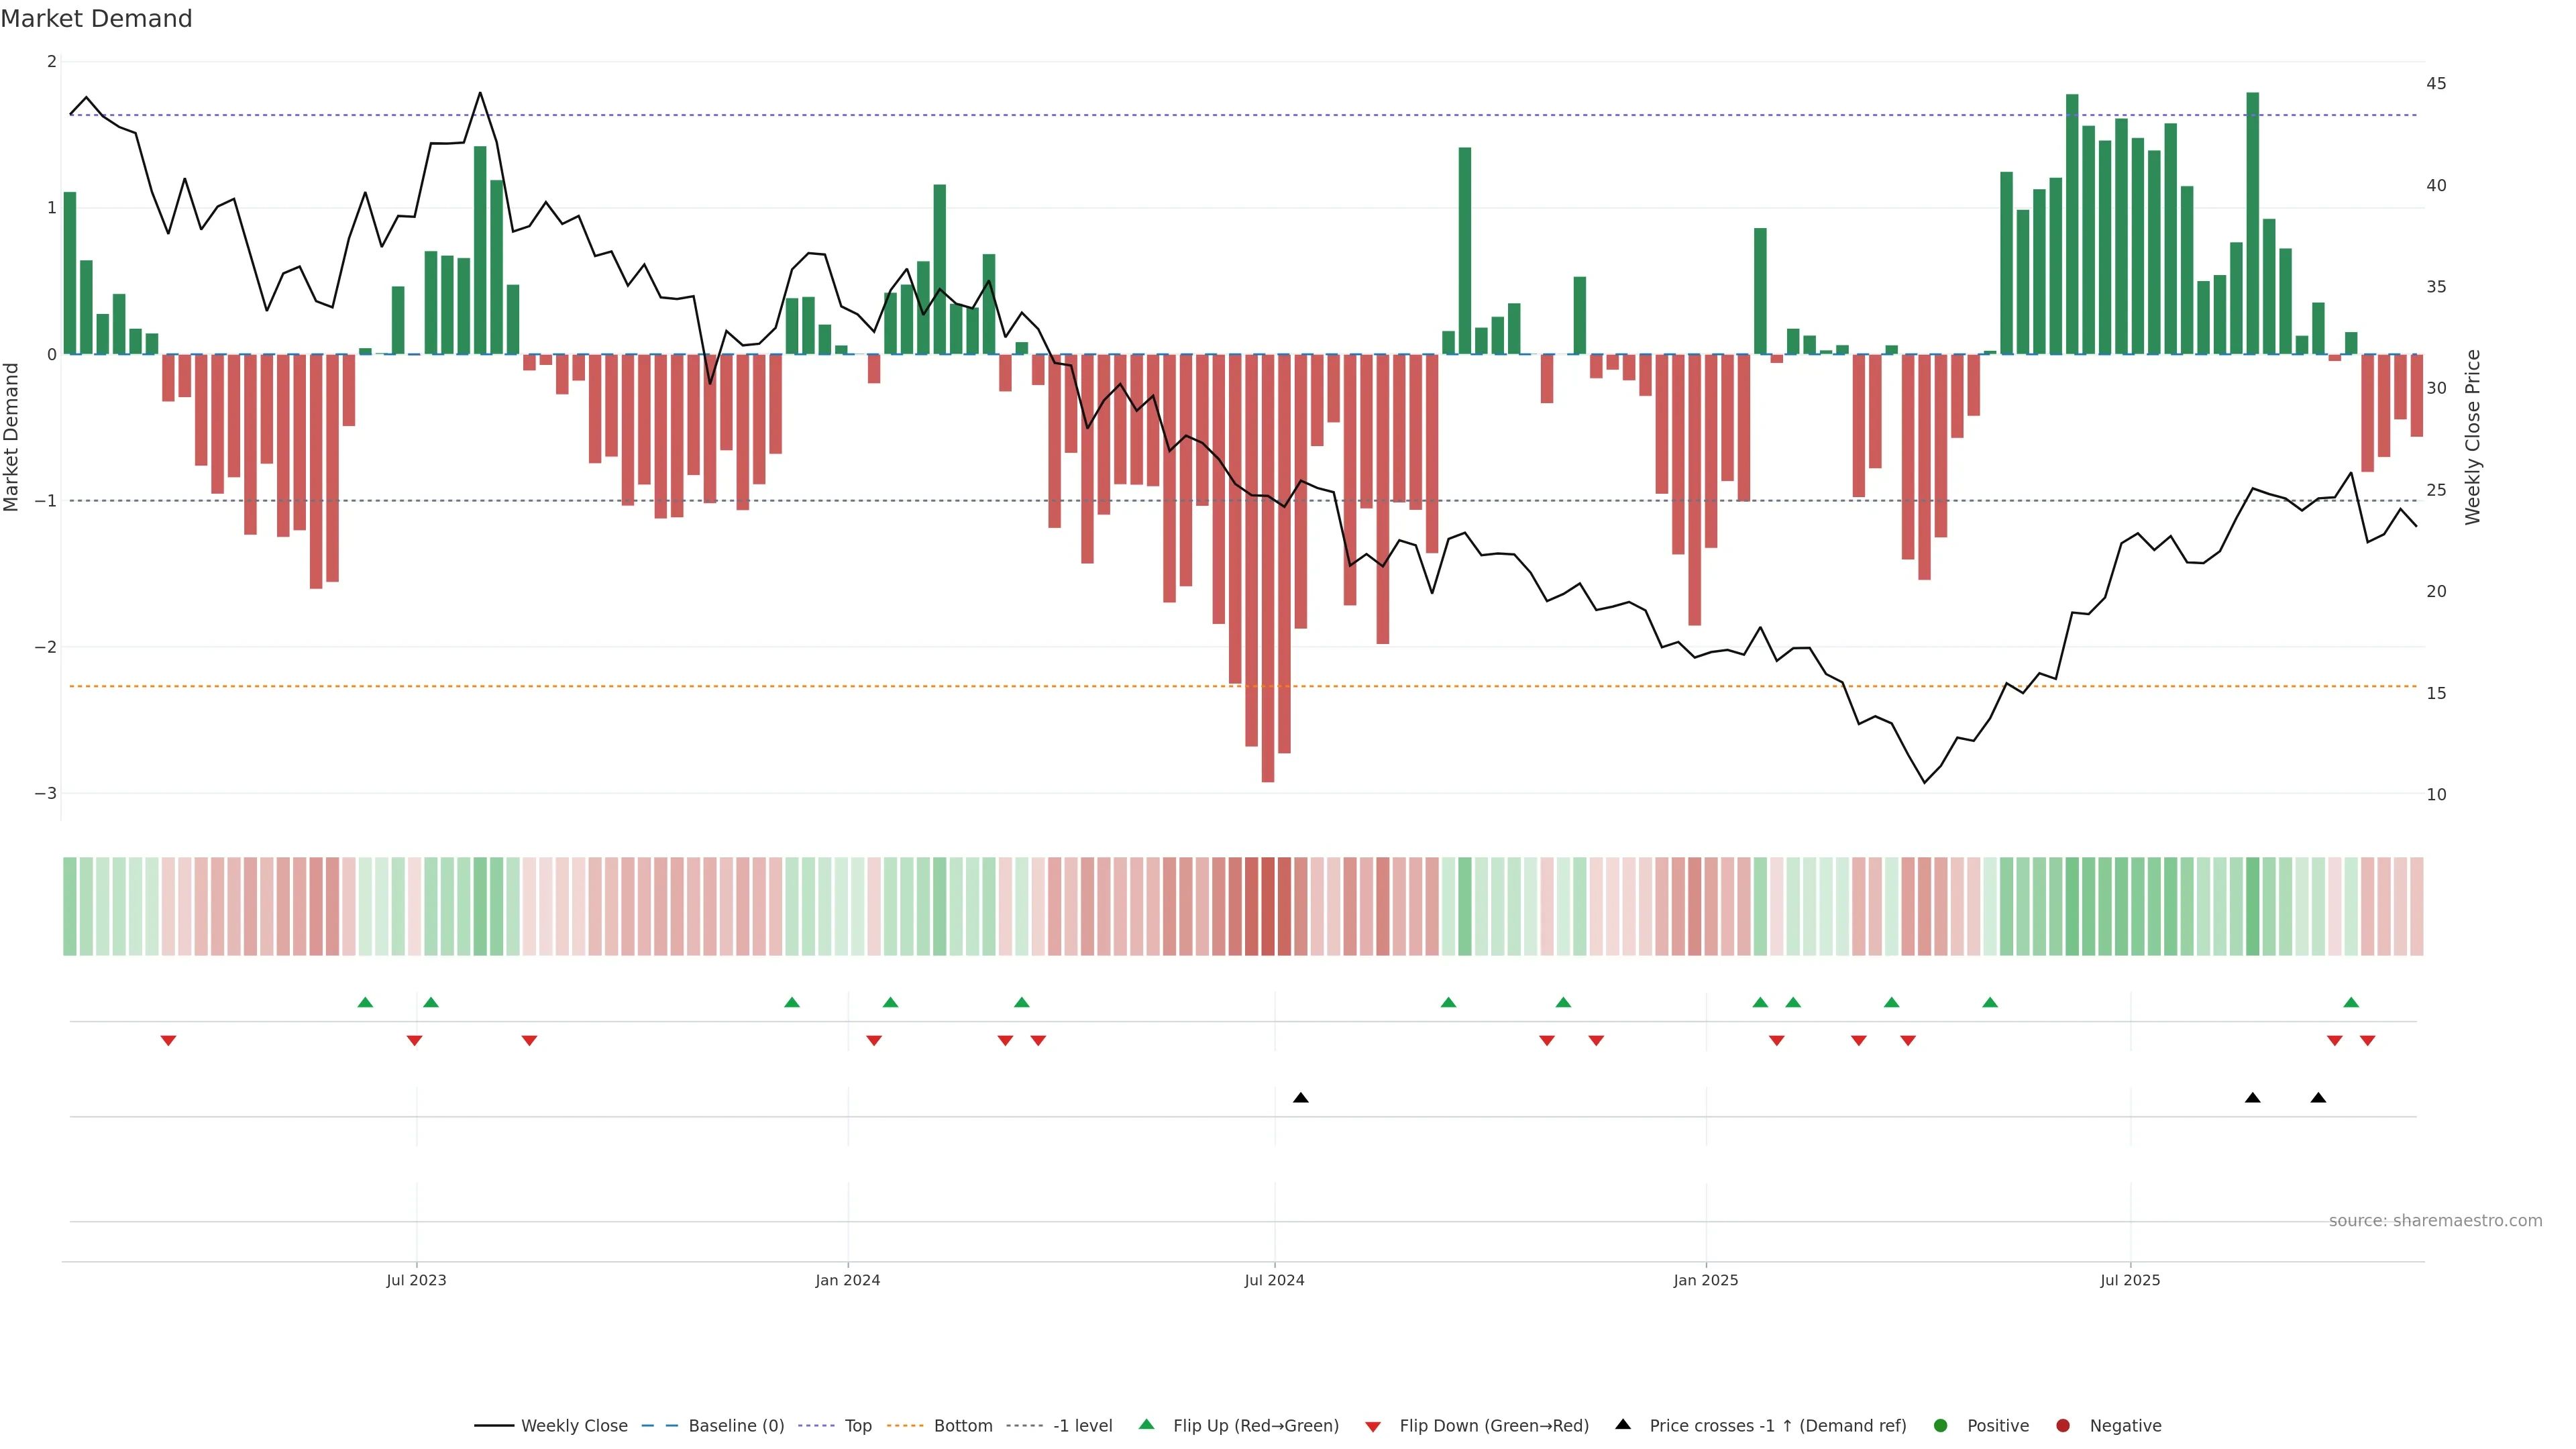Click the black triangle marker near Jul 2024
Viewport: 2576px width, 1449px height.
tap(1300, 1098)
